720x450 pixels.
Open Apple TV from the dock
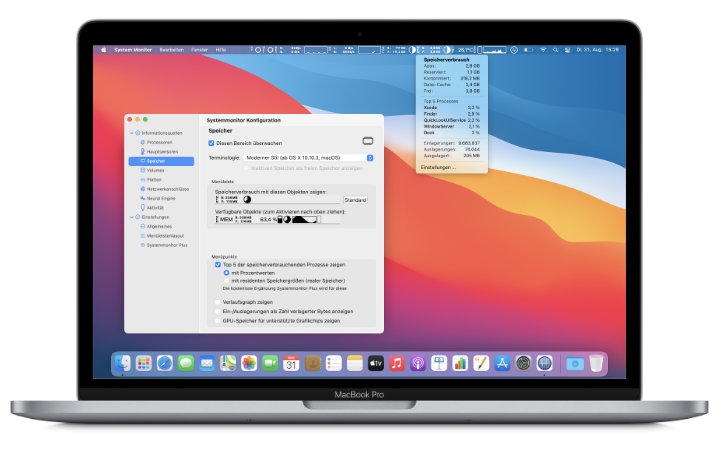[x=376, y=364]
